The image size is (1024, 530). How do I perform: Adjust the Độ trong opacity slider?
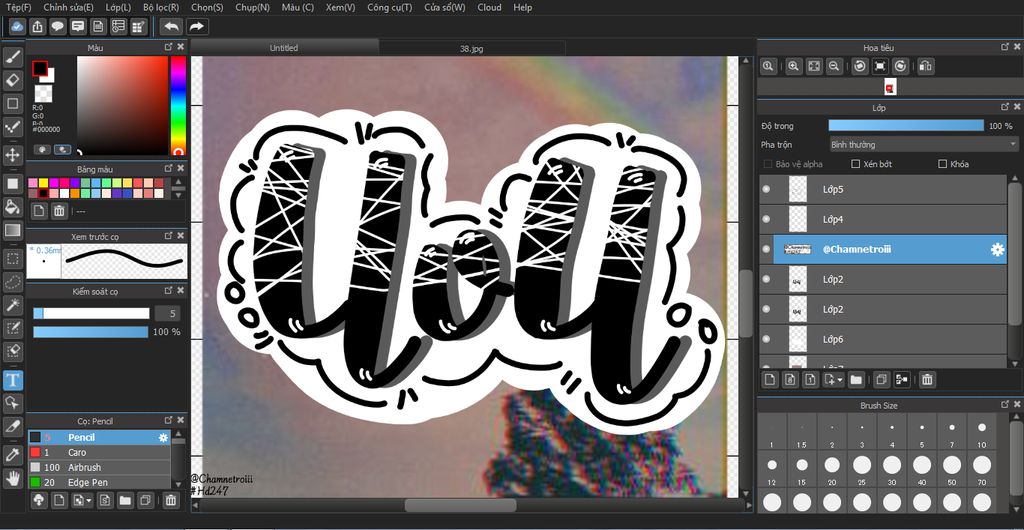[905, 125]
